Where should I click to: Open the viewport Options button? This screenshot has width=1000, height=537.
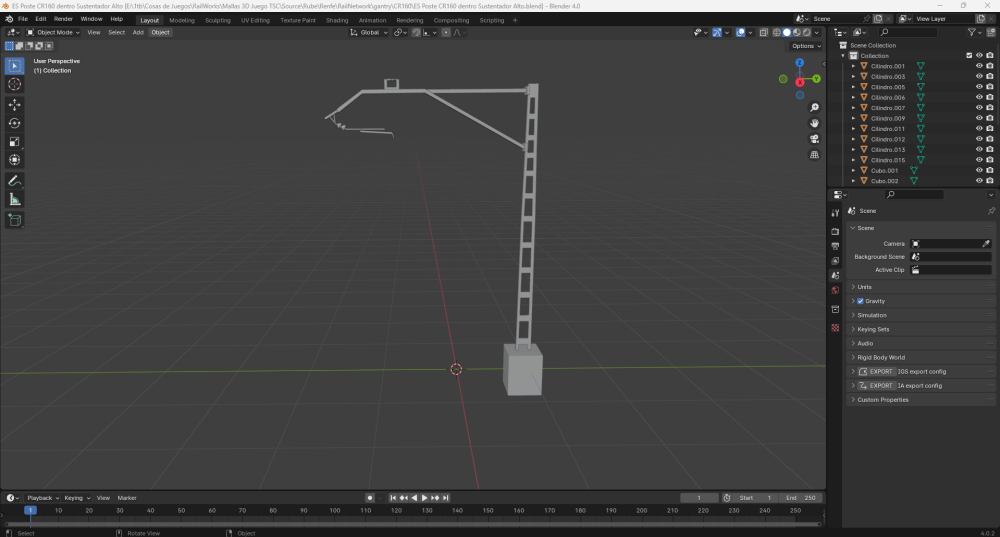coord(803,46)
